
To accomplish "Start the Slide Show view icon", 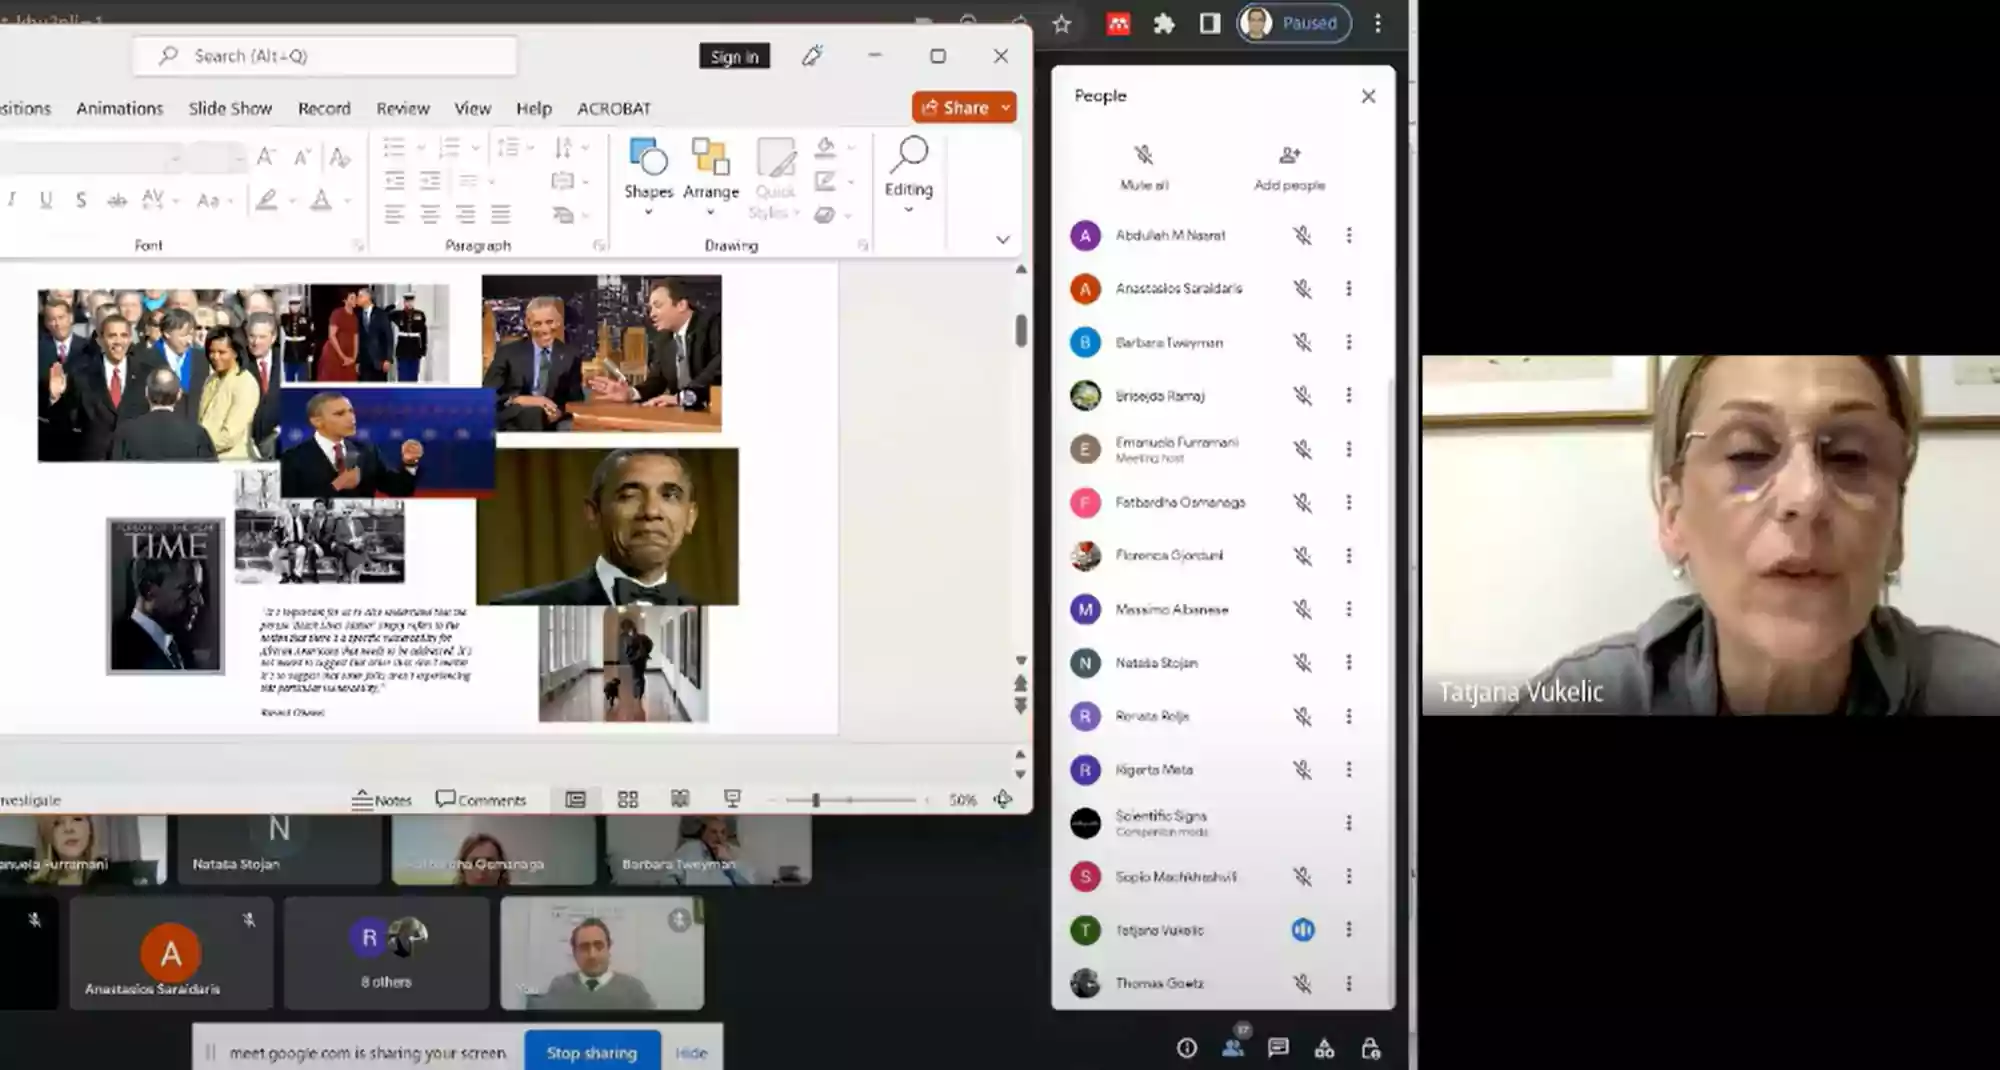I will click(732, 799).
